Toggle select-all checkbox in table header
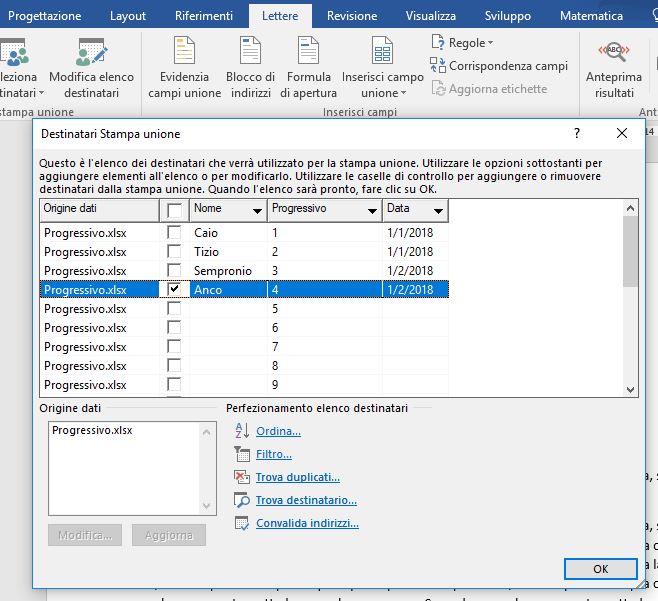658x601 pixels. (x=174, y=210)
